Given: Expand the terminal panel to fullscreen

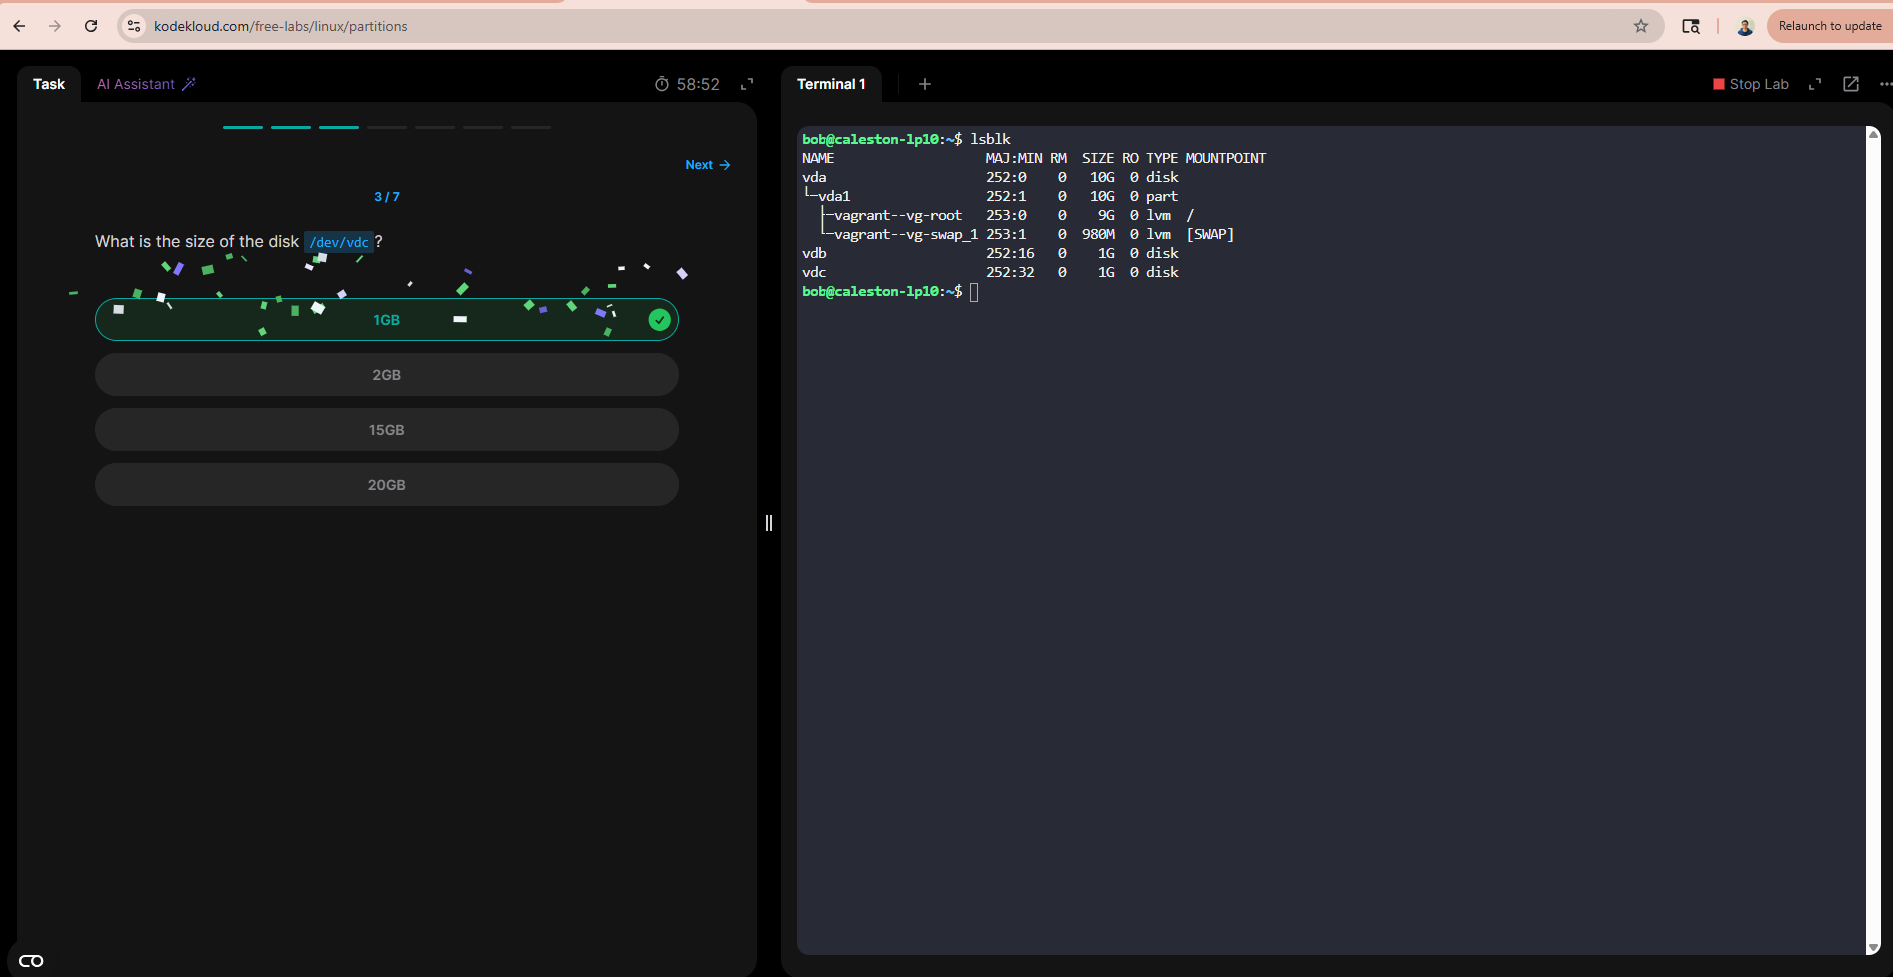Looking at the screenshot, I should [1815, 84].
